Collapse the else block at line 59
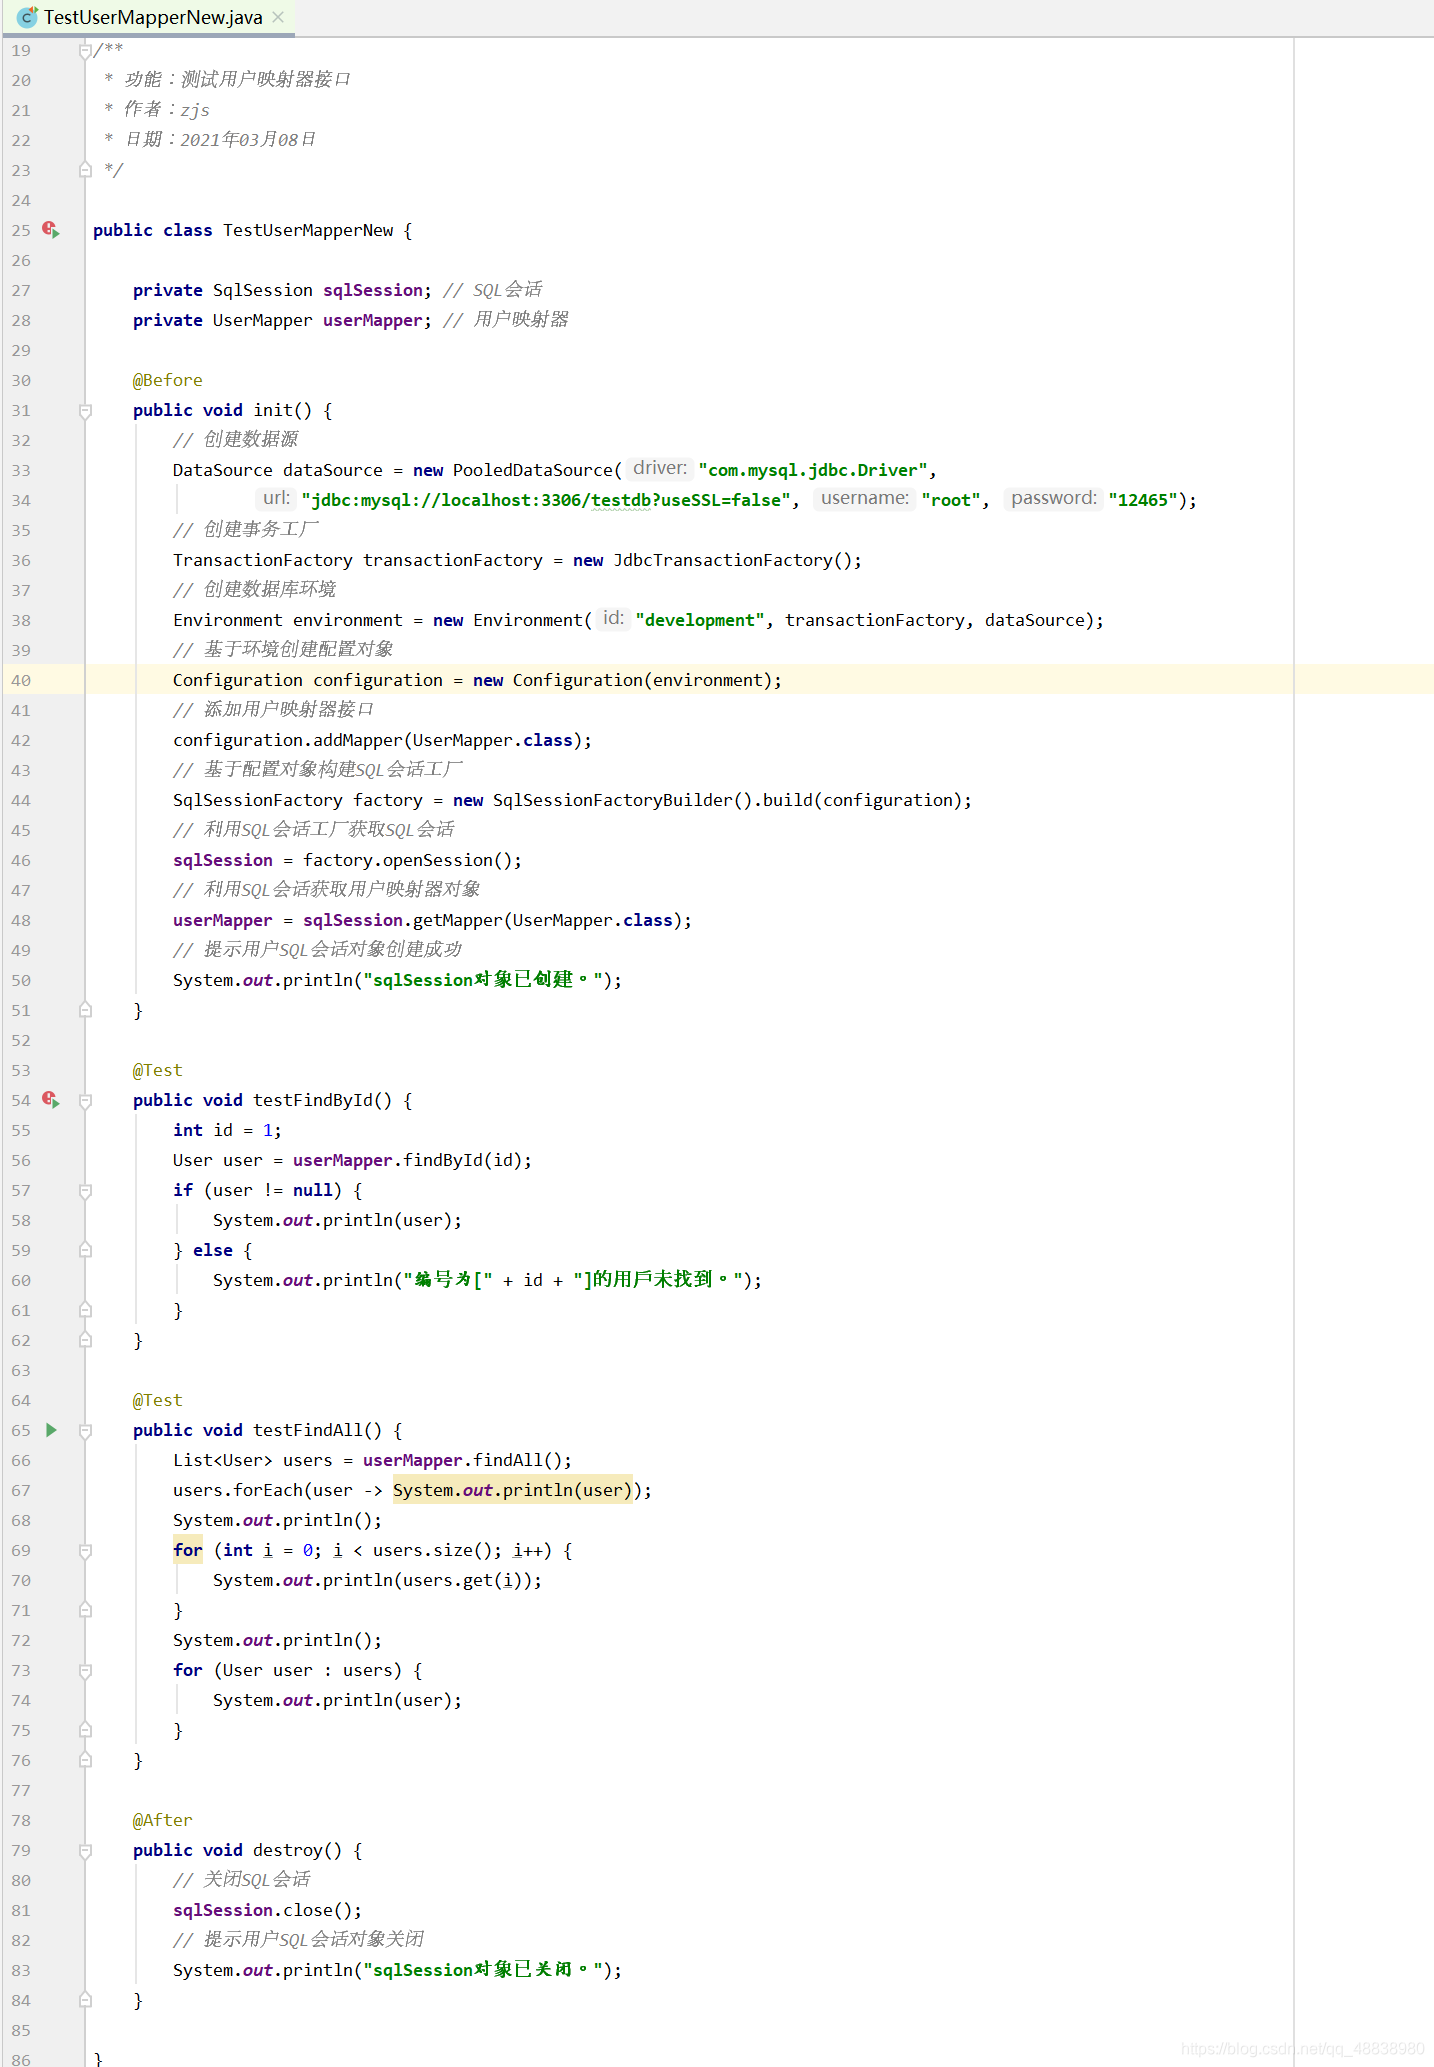1434x2067 pixels. [x=85, y=1250]
